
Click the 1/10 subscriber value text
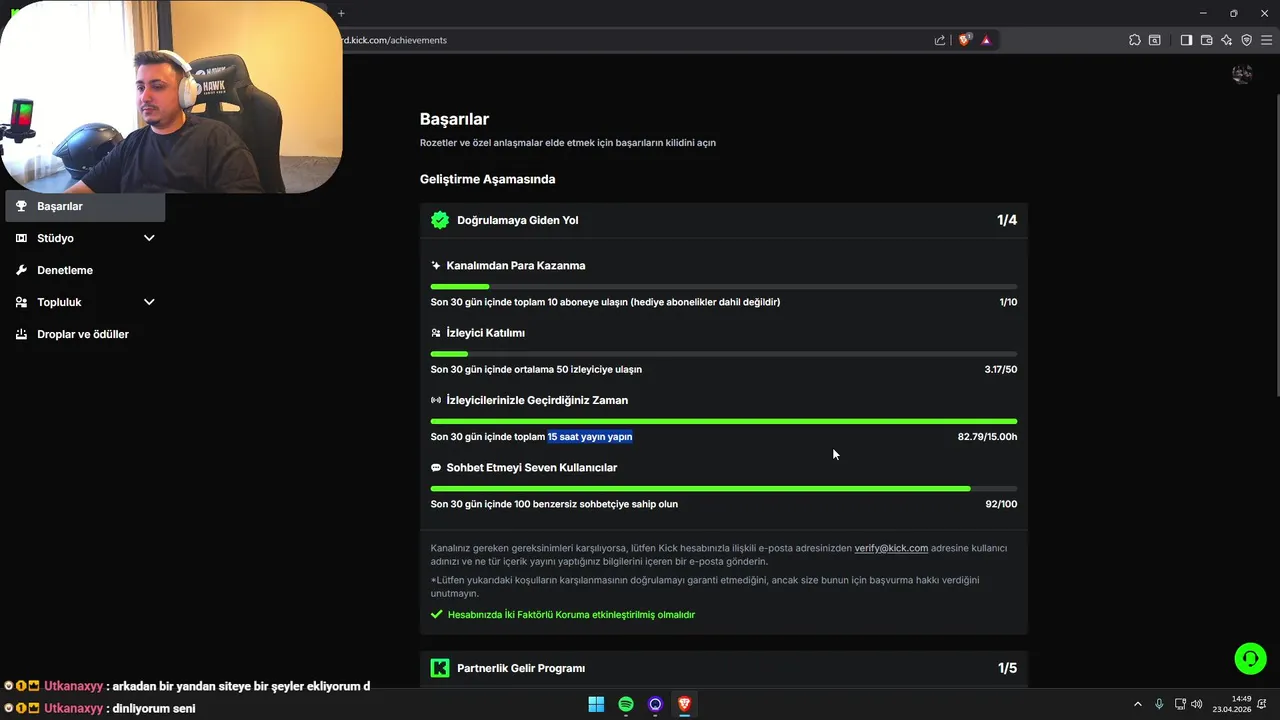1008,302
